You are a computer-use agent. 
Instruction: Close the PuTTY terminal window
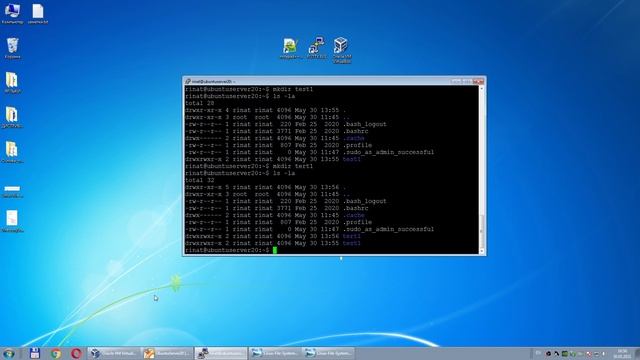[478, 81]
